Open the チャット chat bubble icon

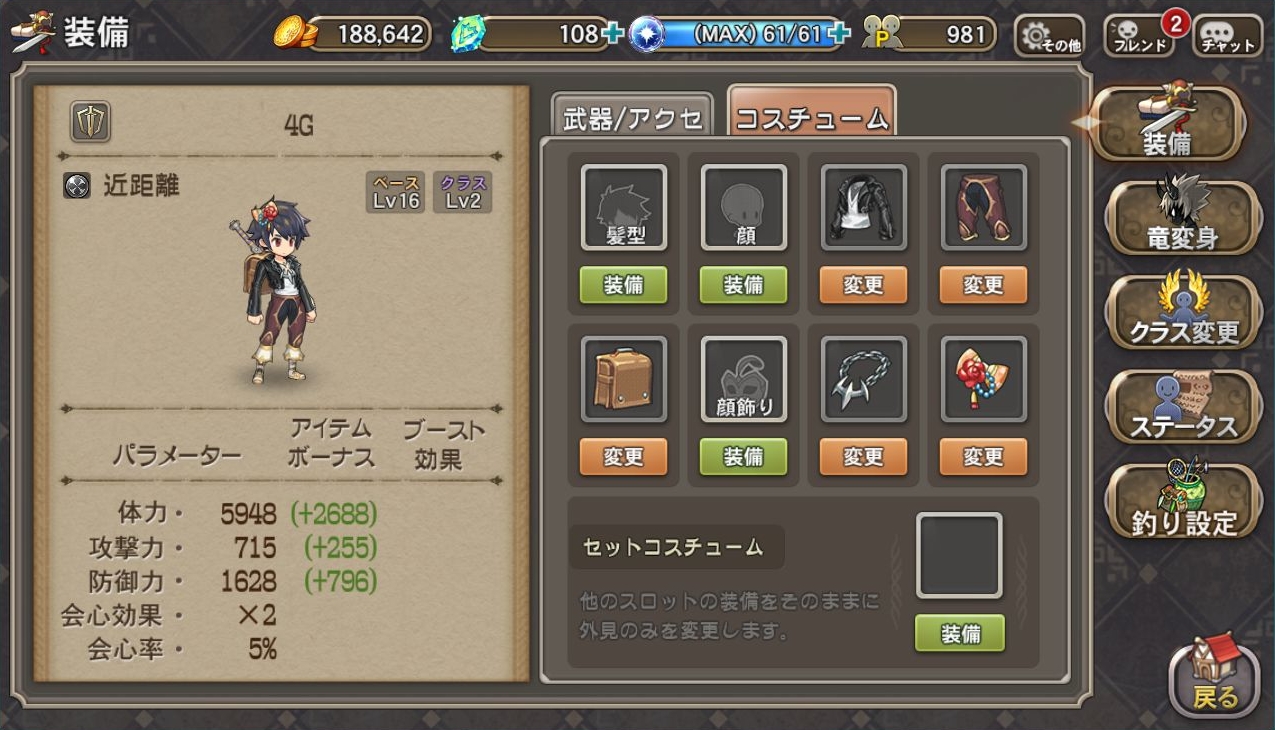[x=1228, y=35]
